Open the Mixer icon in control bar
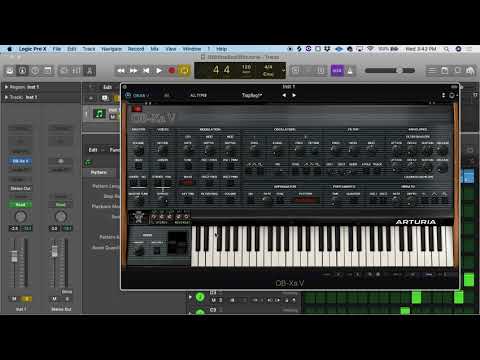 [76, 70]
